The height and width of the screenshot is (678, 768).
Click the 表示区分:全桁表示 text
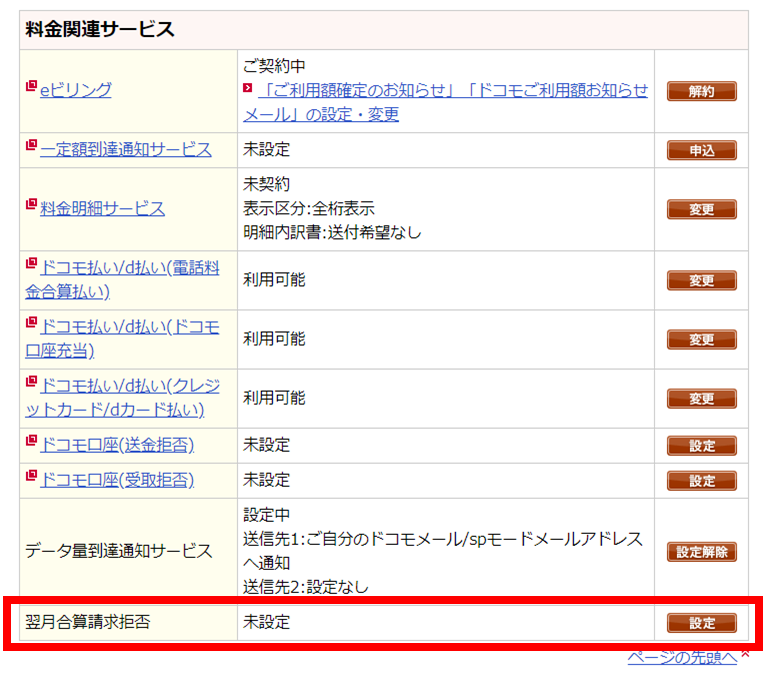pos(309,209)
